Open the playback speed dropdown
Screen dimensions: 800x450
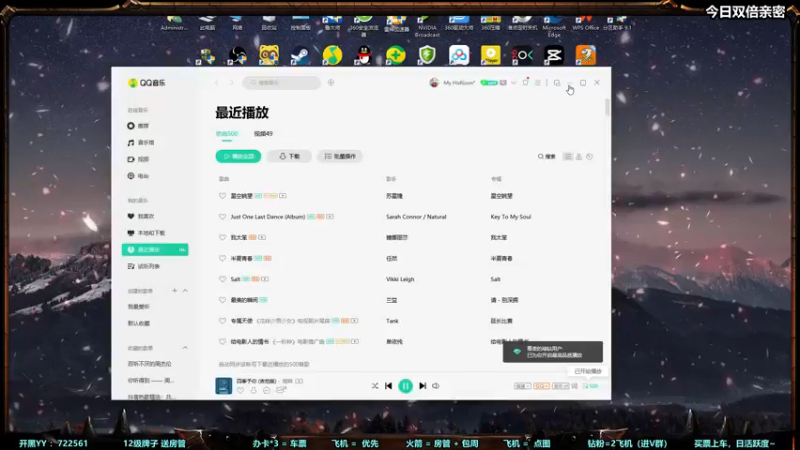tap(522, 386)
